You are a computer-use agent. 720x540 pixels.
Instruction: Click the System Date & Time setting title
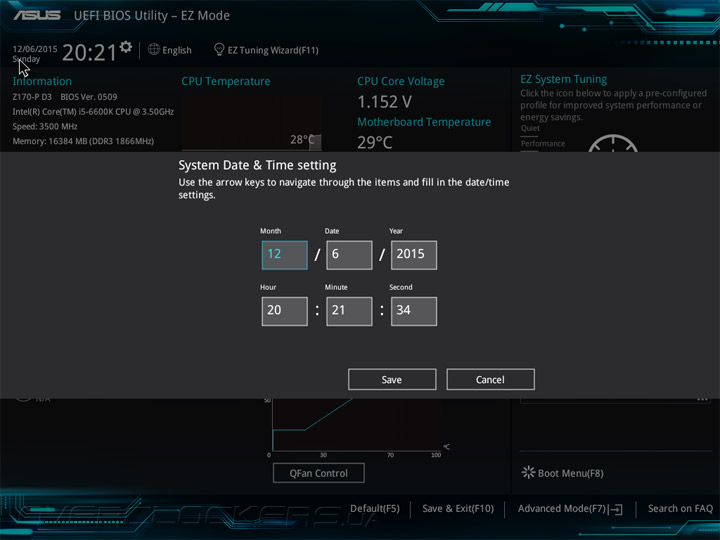point(257,165)
